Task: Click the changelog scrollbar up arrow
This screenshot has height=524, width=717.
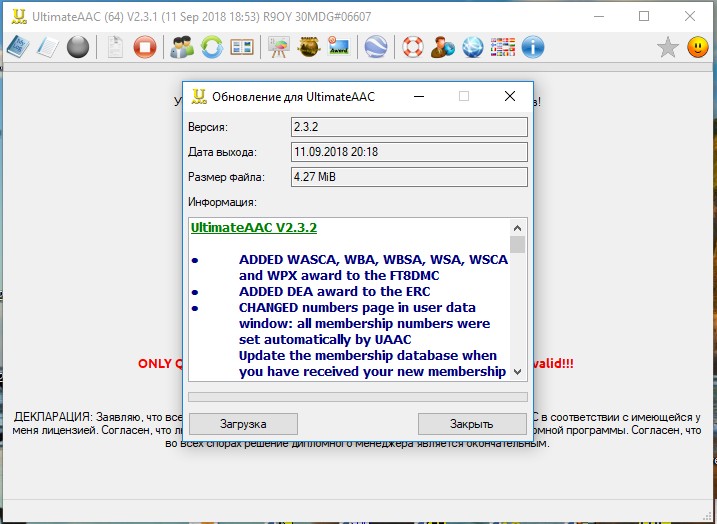Action: 517,227
